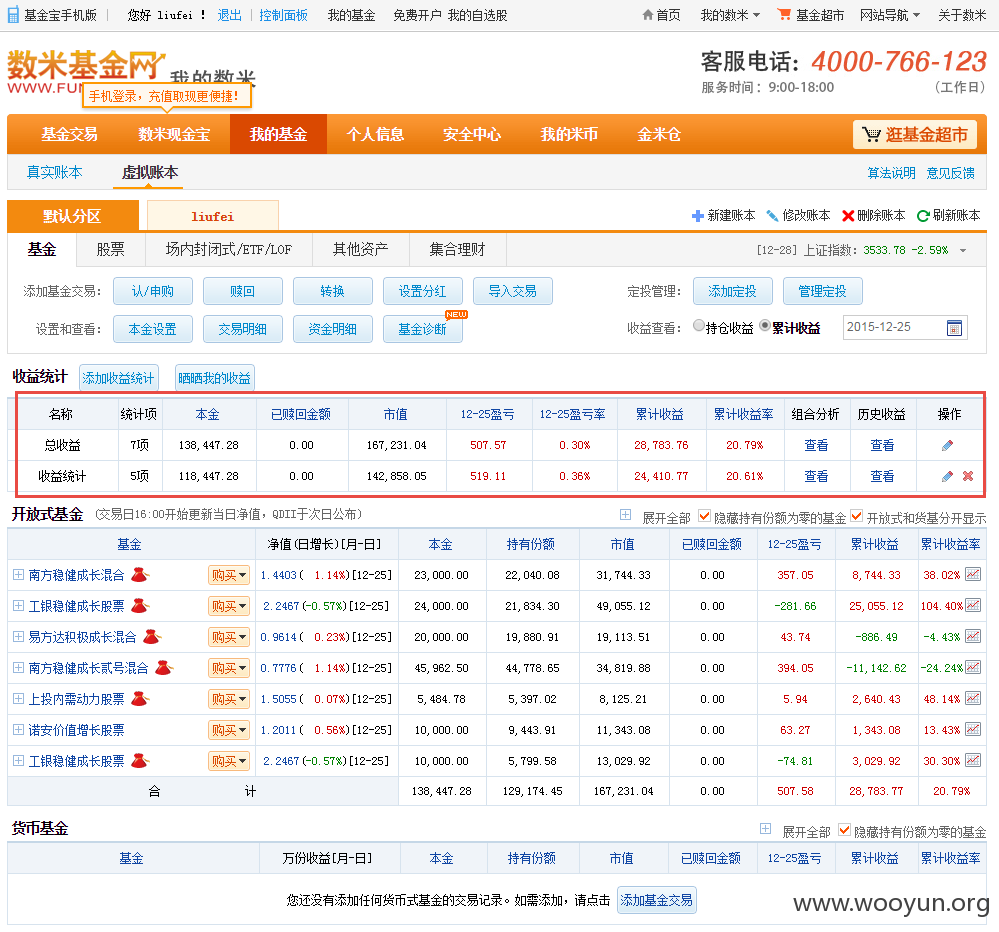Click the red money bag icon beside 南方稳健成长贰号混合
This screenshot has width=999, height=932.
coord(164,668)
